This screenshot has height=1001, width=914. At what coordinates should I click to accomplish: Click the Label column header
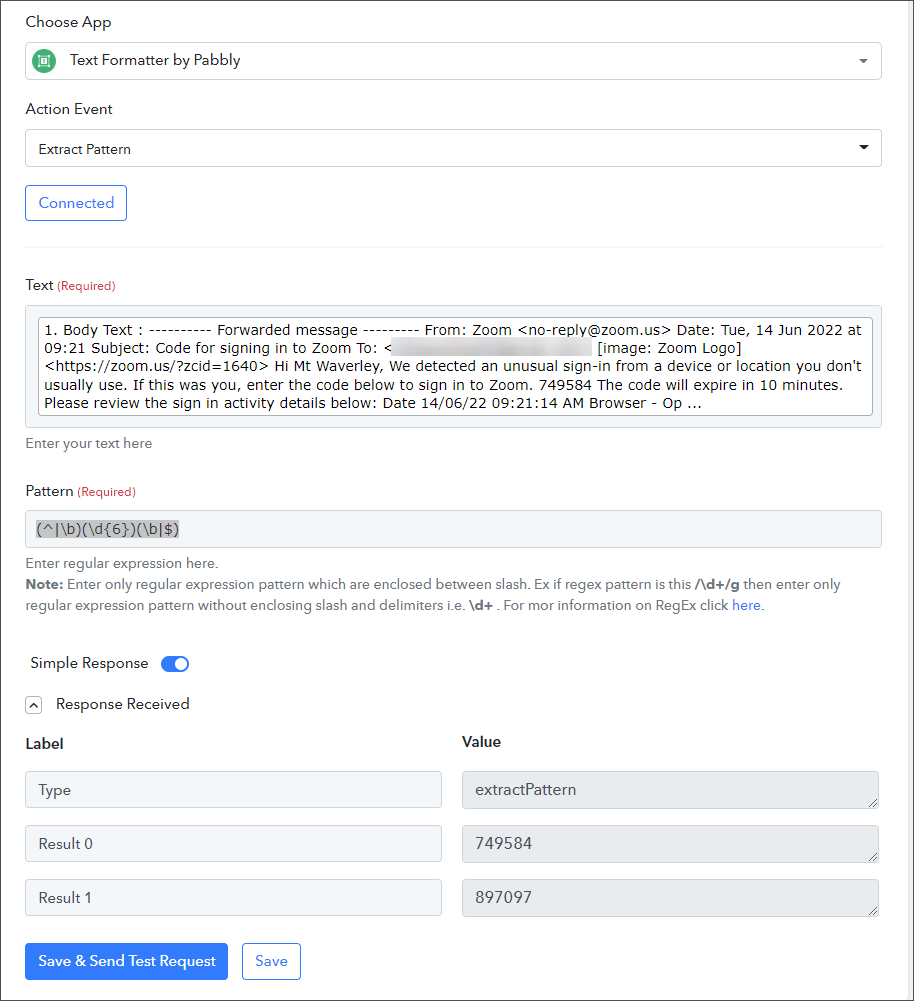(x=45, y=744)
